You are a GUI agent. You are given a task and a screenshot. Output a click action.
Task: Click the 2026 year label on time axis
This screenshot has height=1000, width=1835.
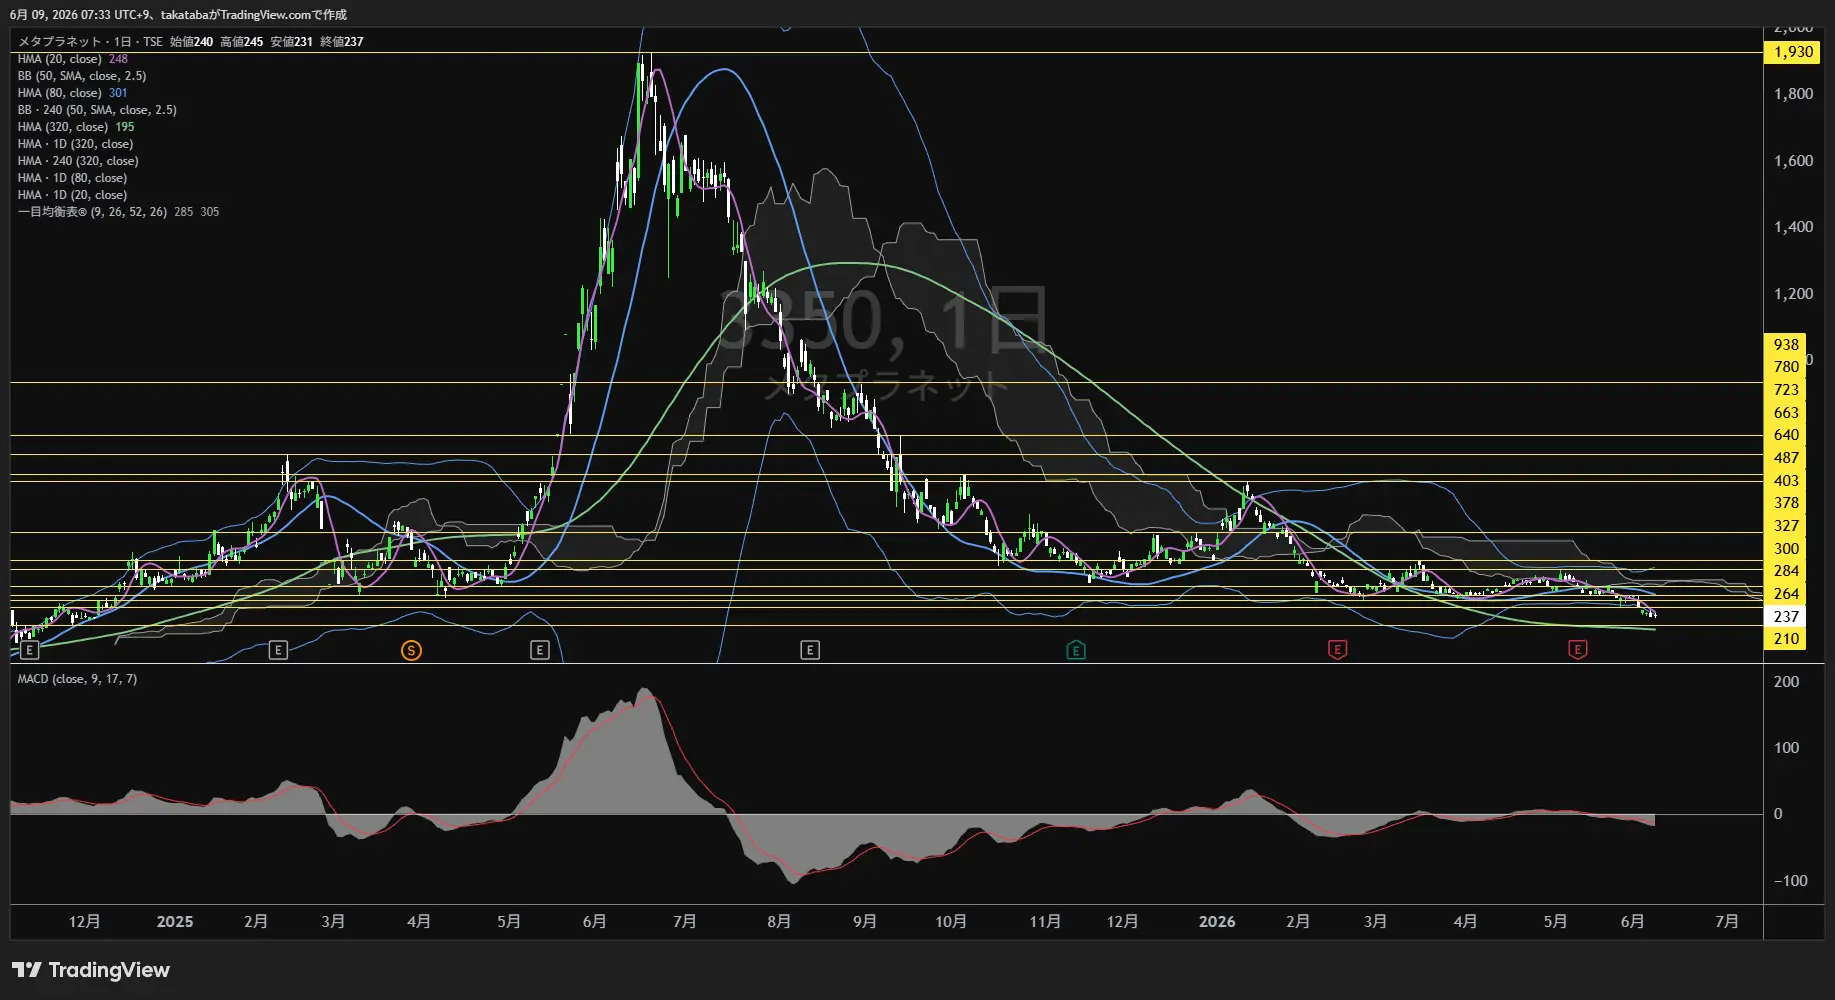tap(1217, 922)
